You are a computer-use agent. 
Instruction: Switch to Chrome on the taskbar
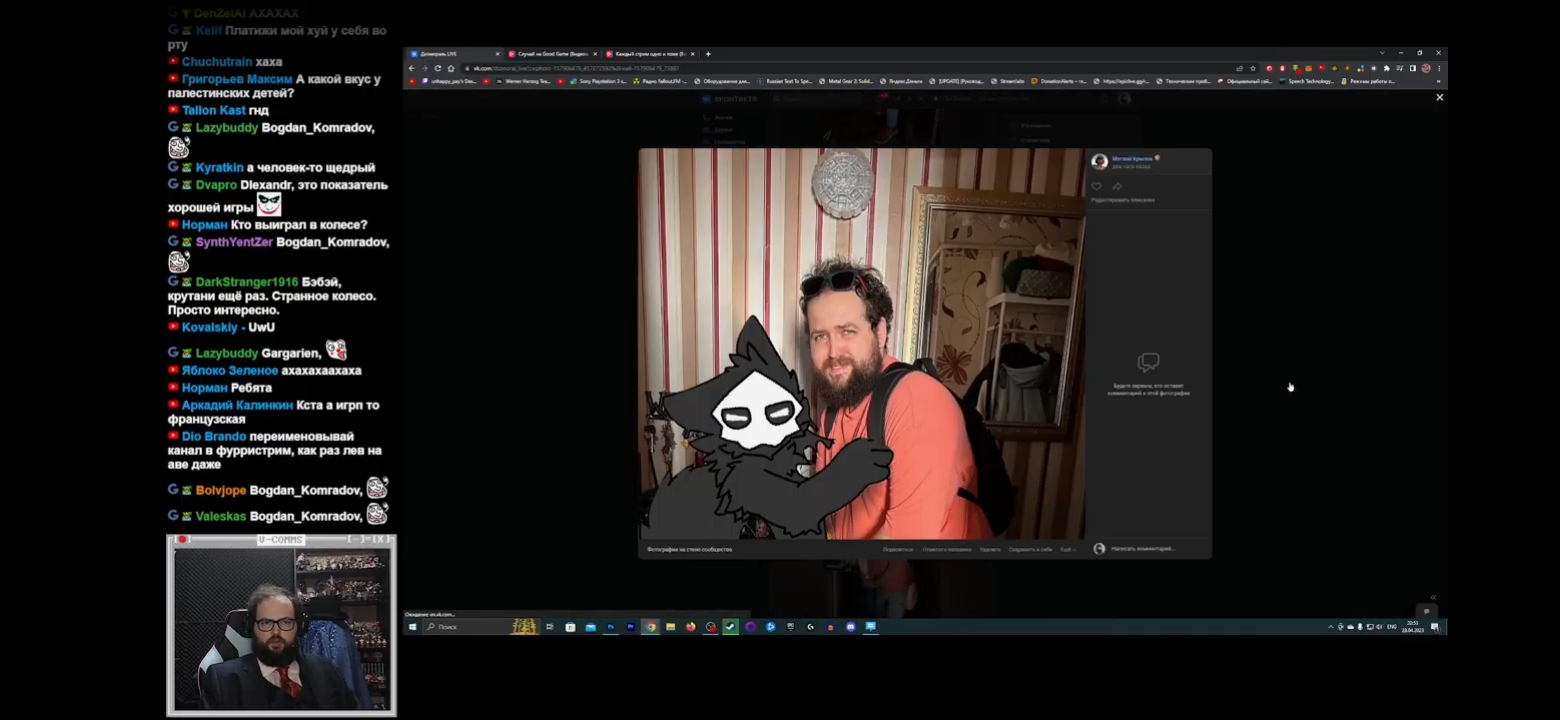point(650,627)
